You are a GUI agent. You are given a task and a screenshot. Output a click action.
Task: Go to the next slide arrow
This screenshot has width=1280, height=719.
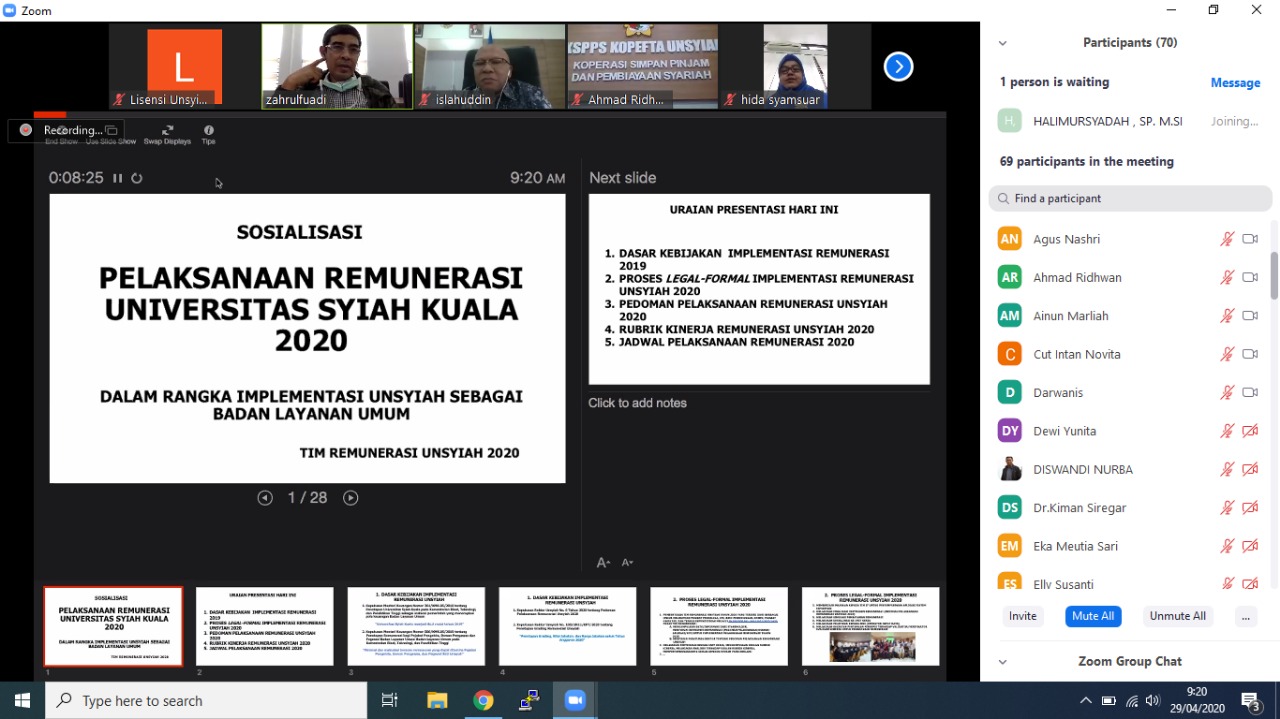coord(350,498)
